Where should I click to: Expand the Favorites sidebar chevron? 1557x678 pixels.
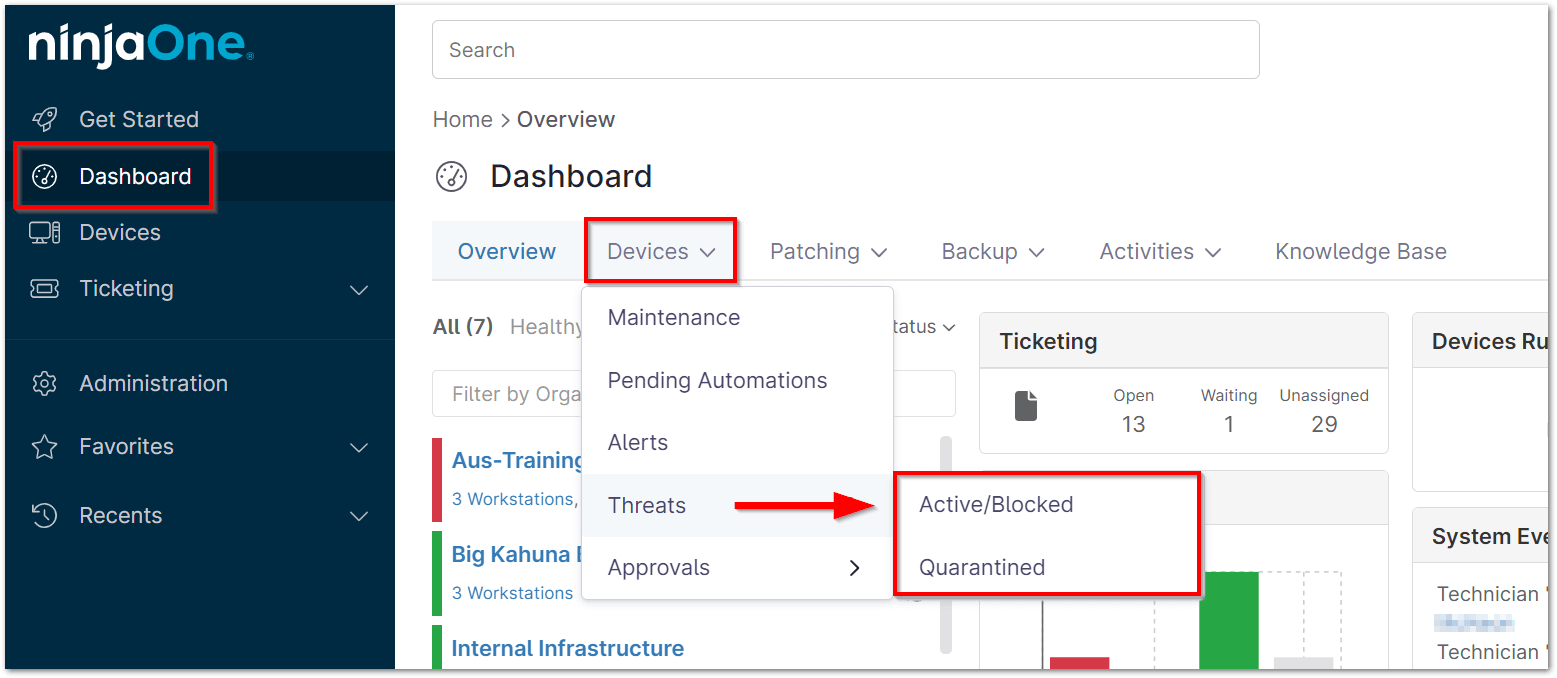point(359,448)
